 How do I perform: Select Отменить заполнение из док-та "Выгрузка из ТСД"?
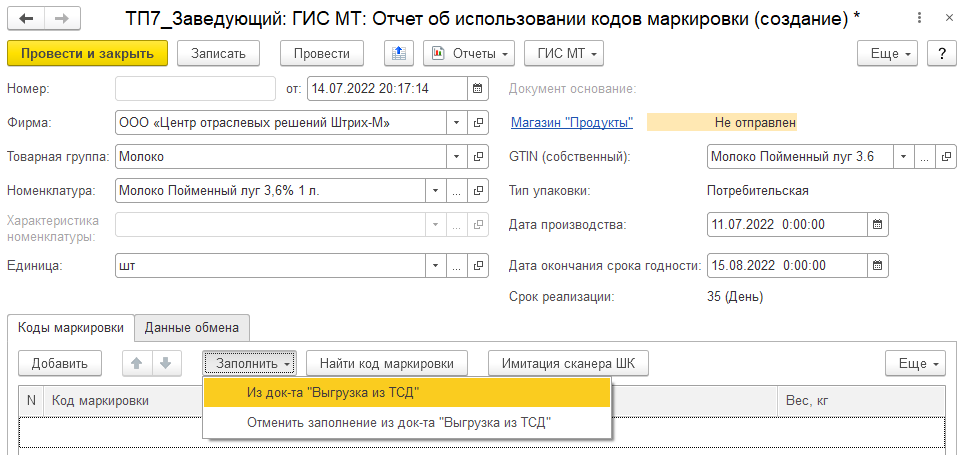pos(407,422)
